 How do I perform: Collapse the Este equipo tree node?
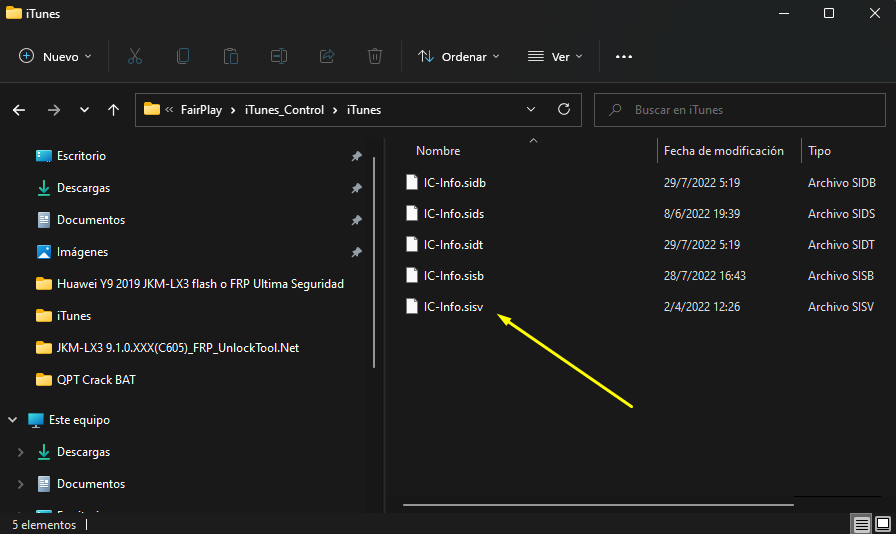coord(13,420)
